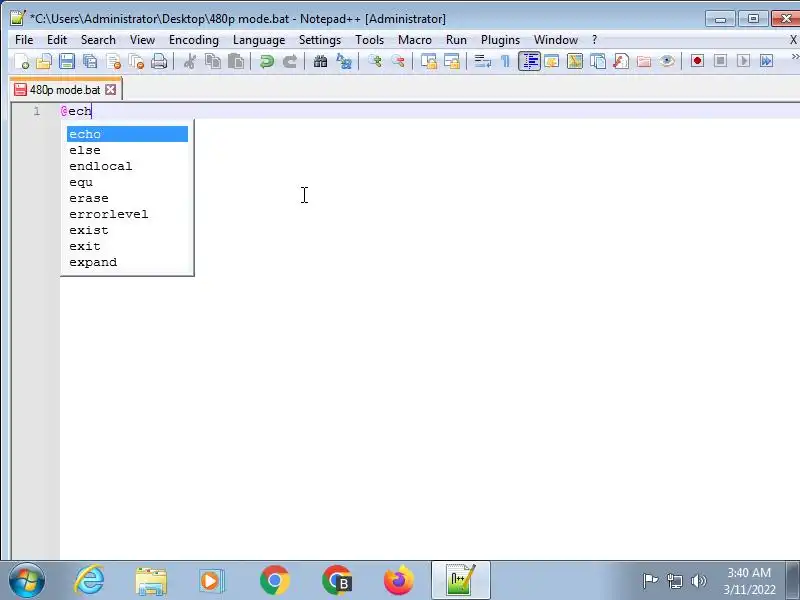The height and width of the screenshot is (600, 800).
Task: Click the Redo arrow icon
Action: (290, 62)
